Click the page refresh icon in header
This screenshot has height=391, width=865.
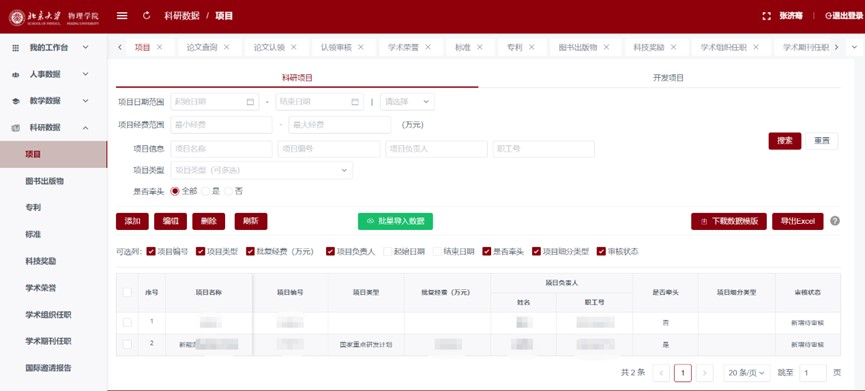coord(146,16)
